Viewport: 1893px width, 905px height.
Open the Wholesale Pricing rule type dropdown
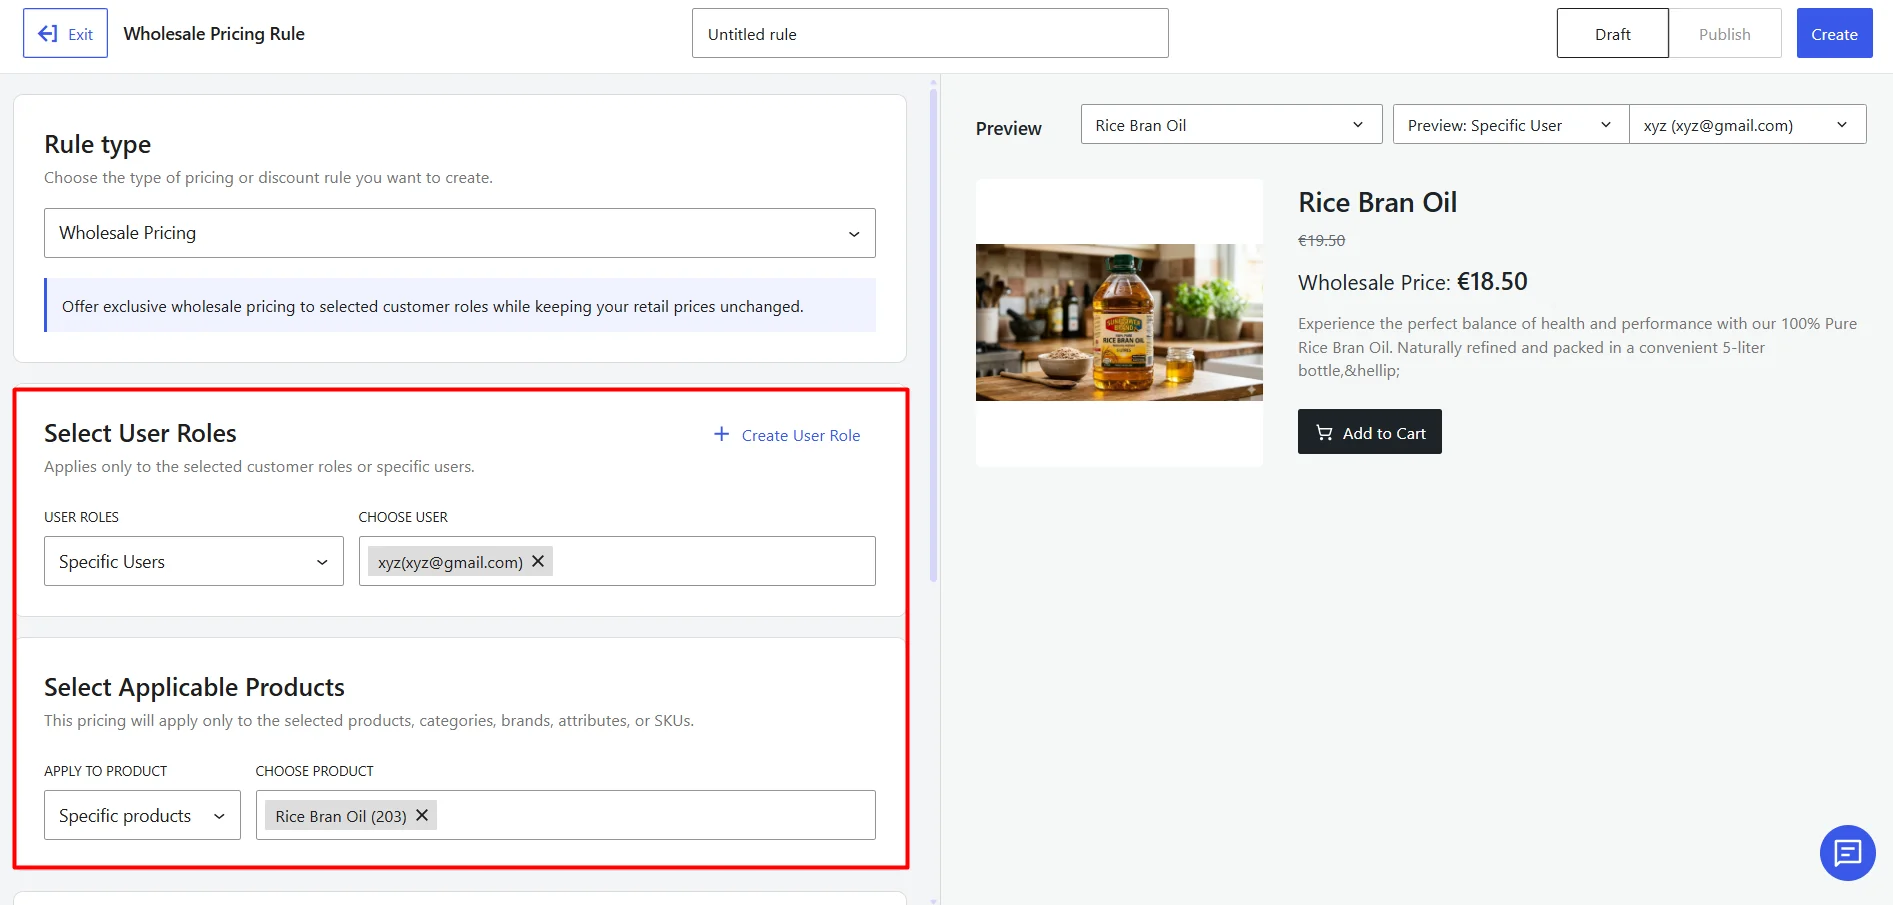(x=460, y=233)
